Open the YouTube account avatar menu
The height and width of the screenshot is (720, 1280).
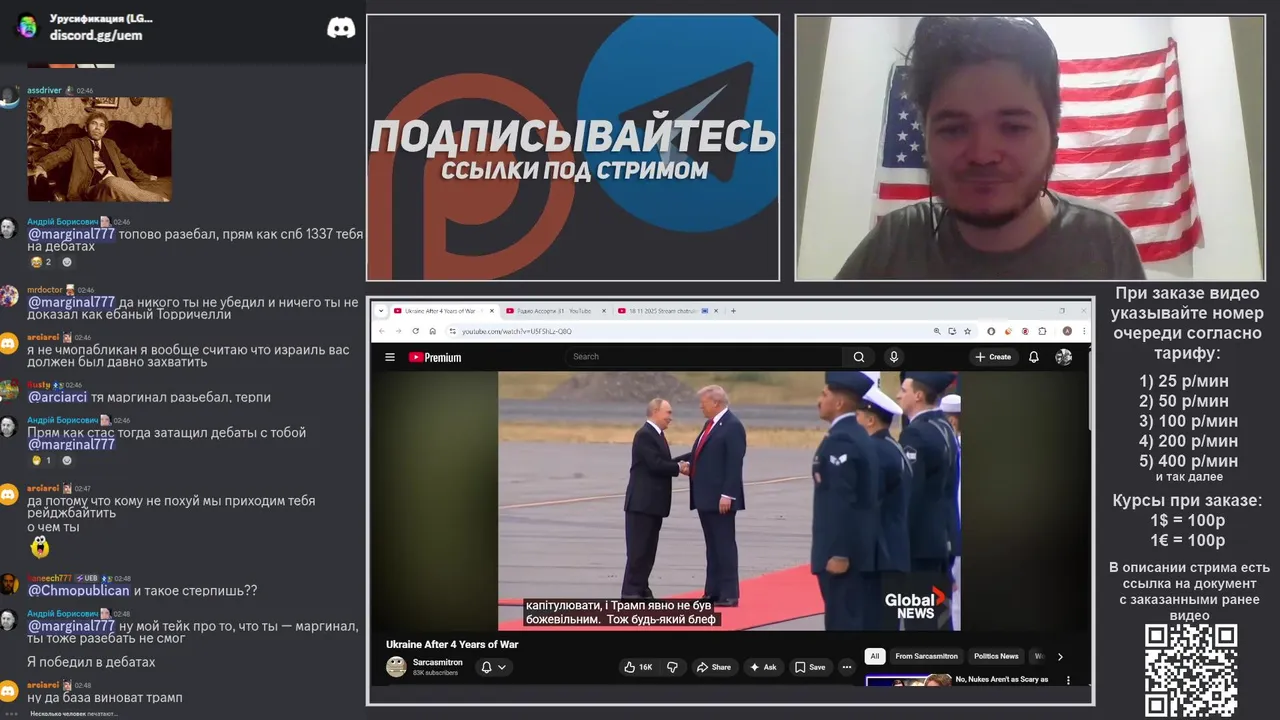click(1064, 357)
